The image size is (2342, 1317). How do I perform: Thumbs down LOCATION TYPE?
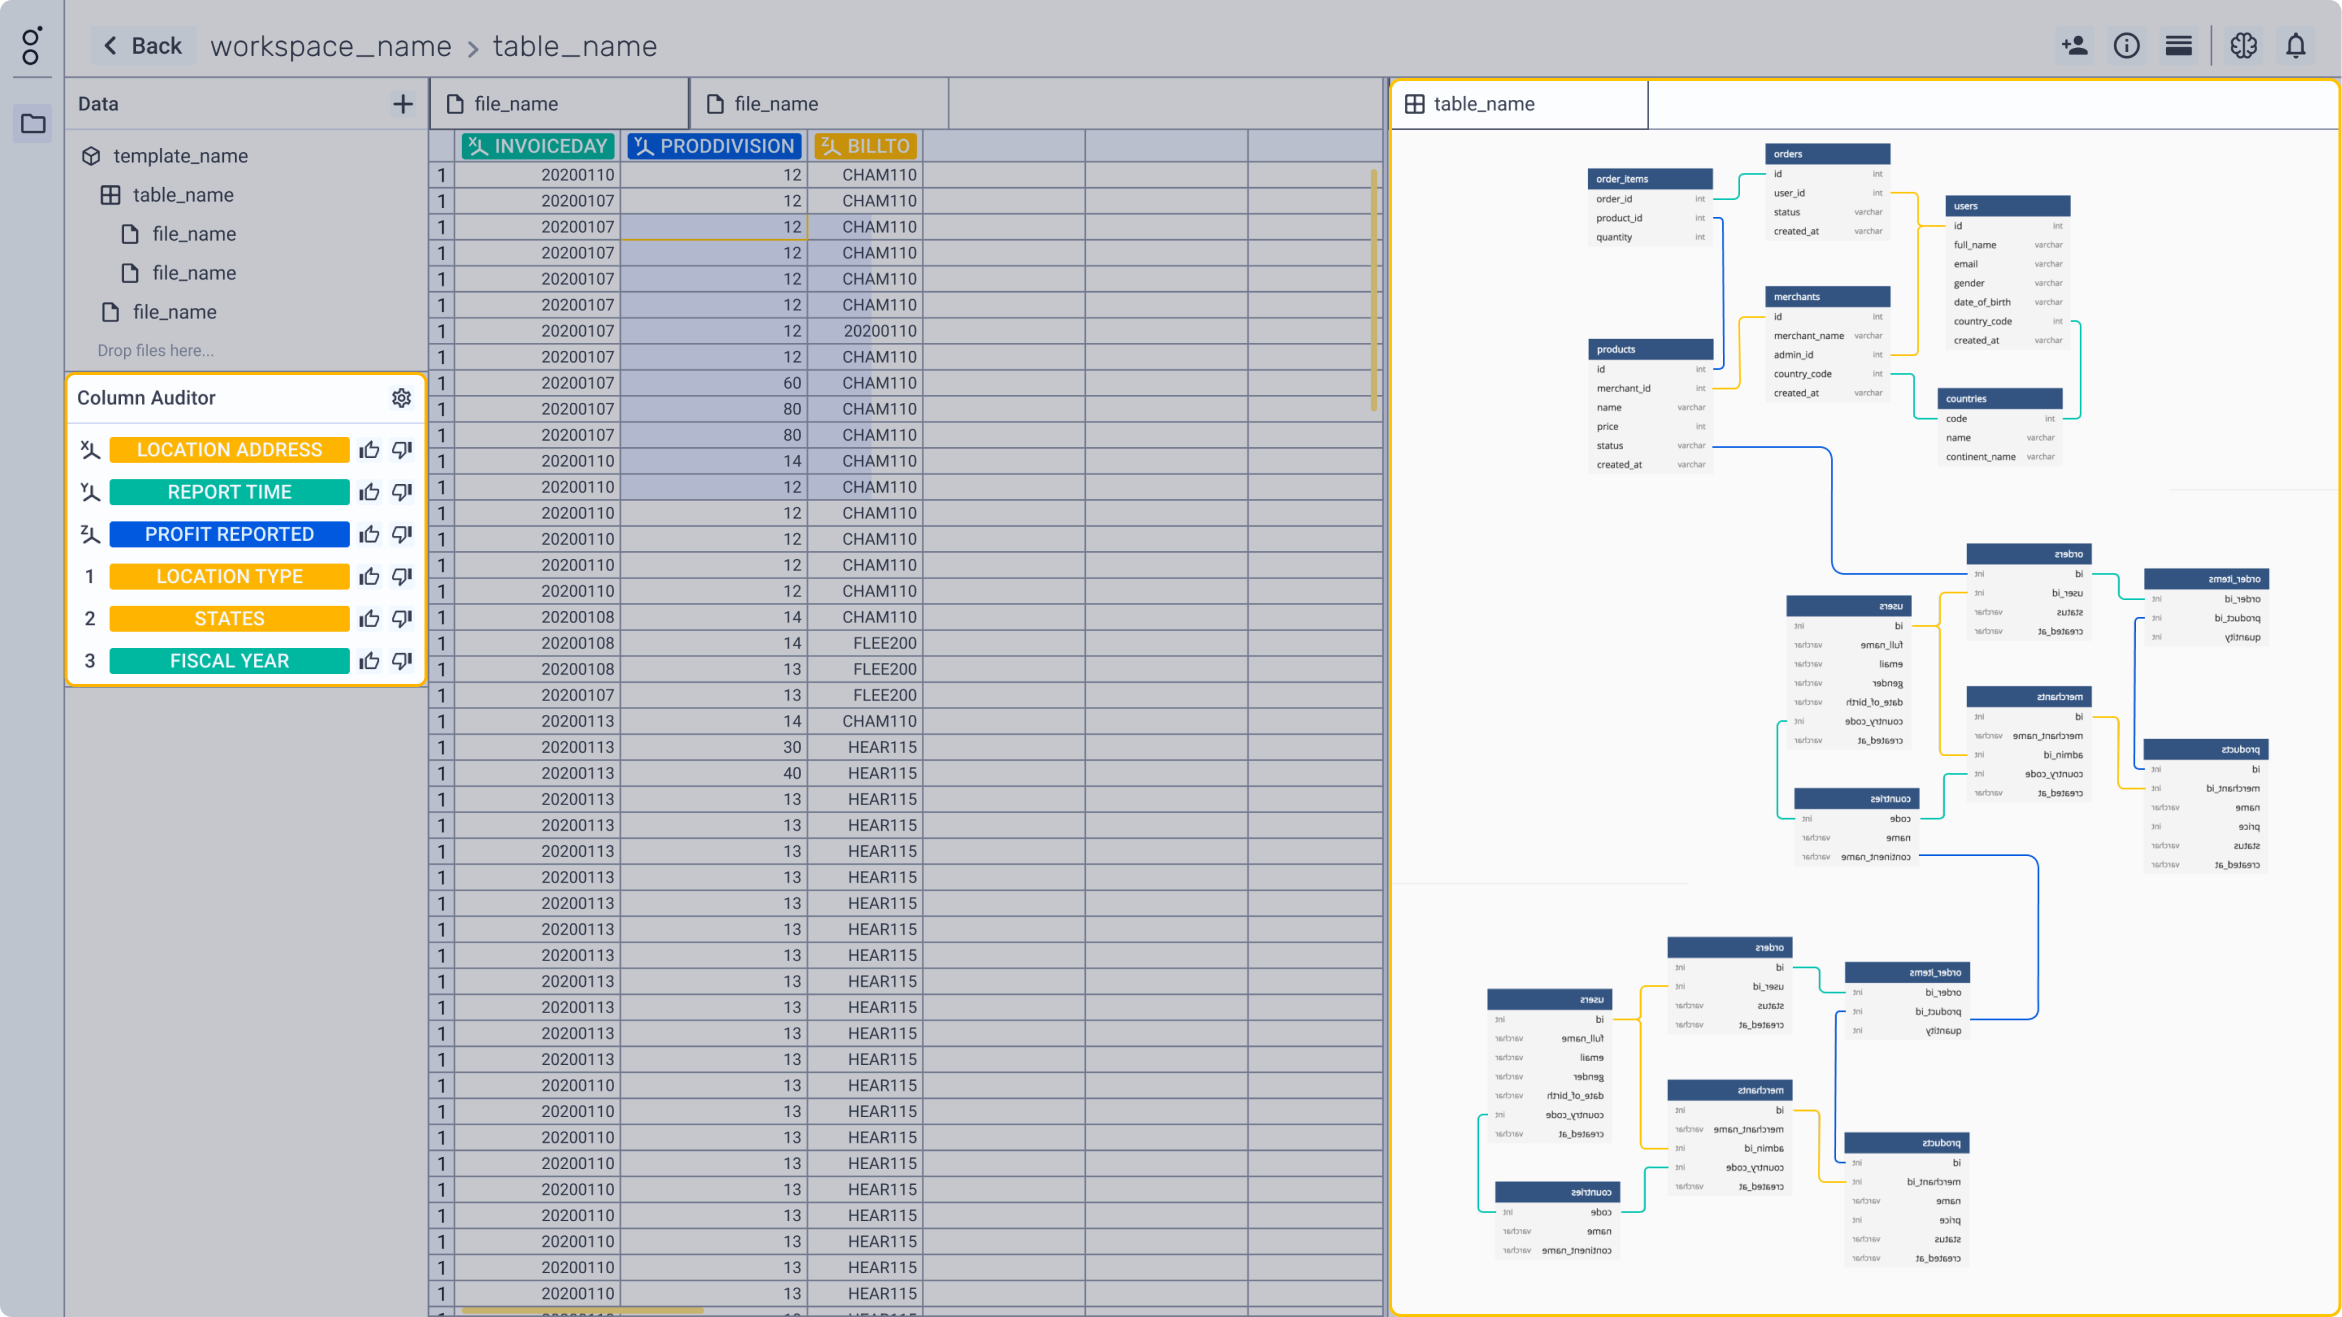402,577
